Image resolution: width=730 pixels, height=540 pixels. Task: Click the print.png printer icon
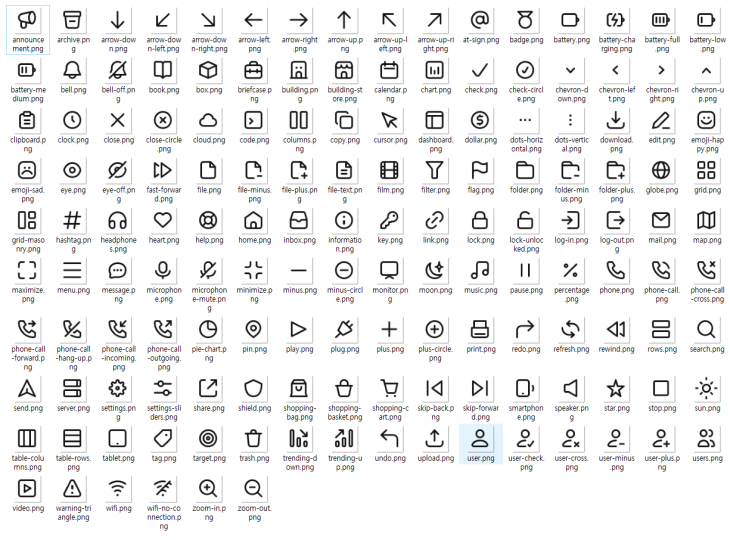(480, 330)
